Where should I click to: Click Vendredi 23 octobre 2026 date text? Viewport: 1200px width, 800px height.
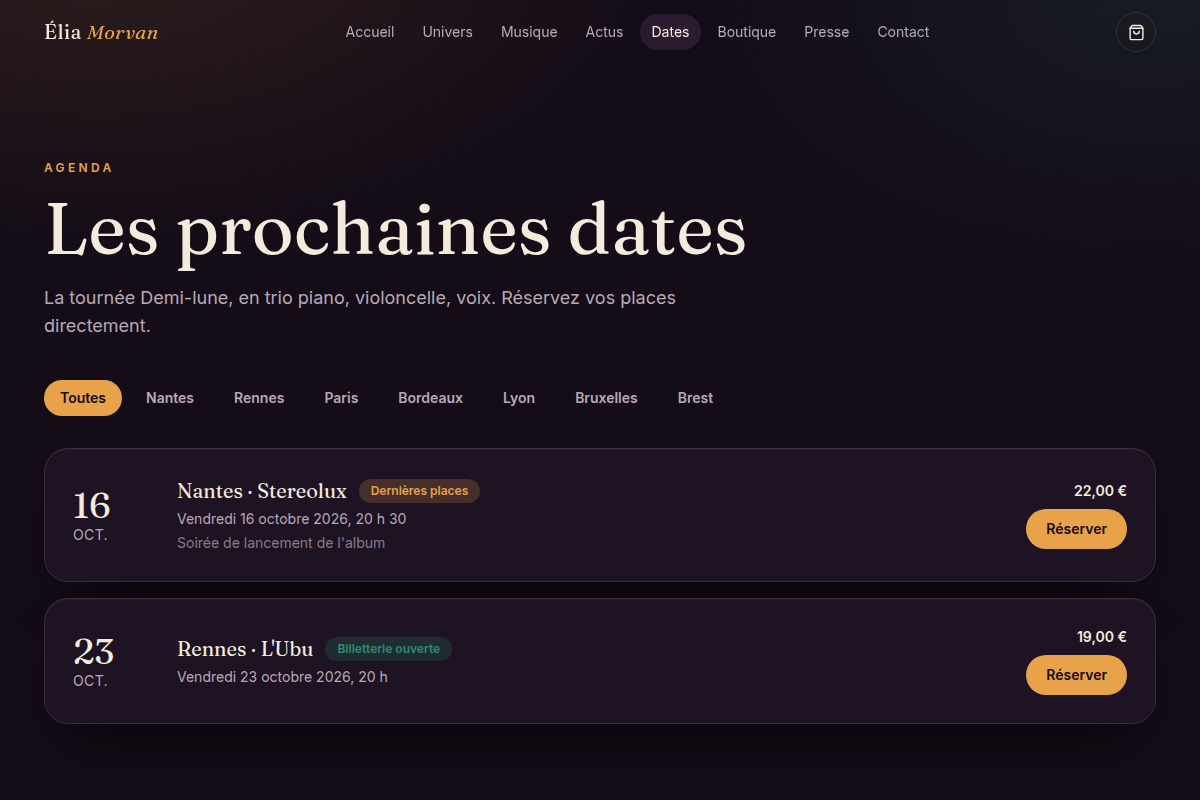282,677
